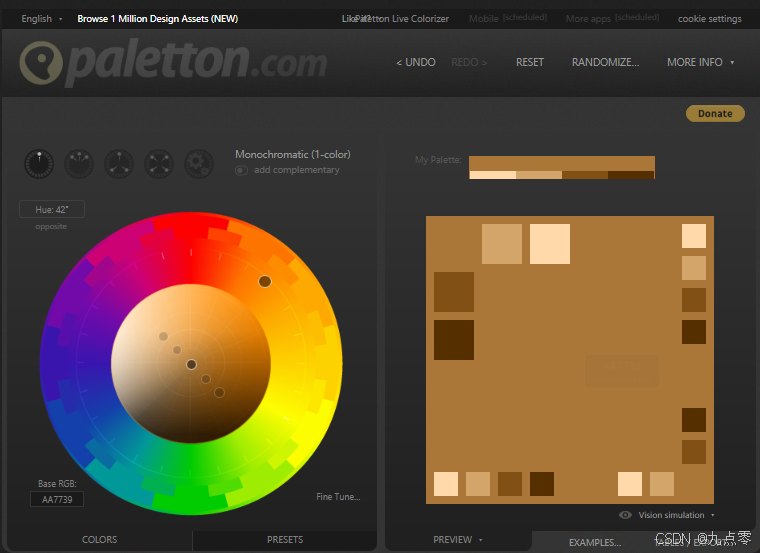Open the Vision simulation dropdown arrow
The height and width of the screenshot is (553, 760).
pyautogui.click(x=712, y=515)
